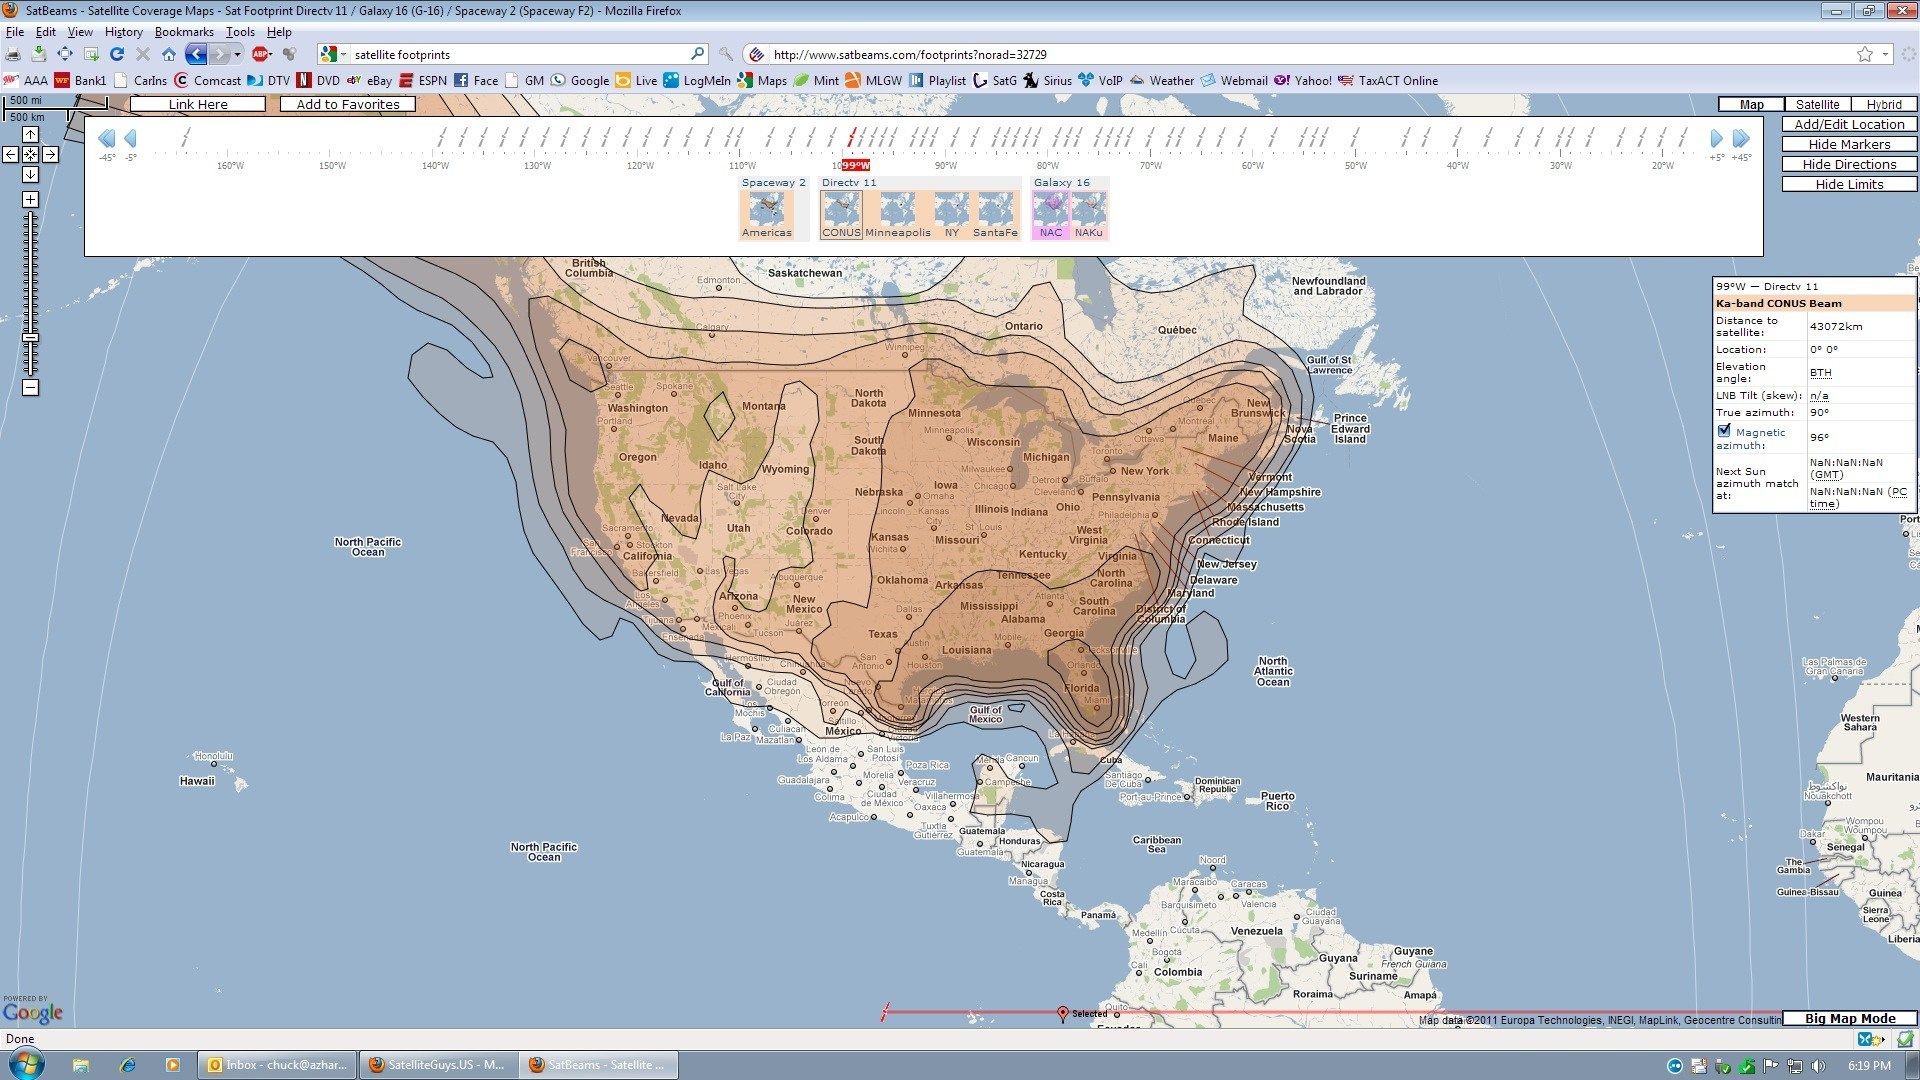Click the Hide Markers button
The width and height of the screenshot is (1920, 1080).
pyautogui.click(x=1849, y=144)
